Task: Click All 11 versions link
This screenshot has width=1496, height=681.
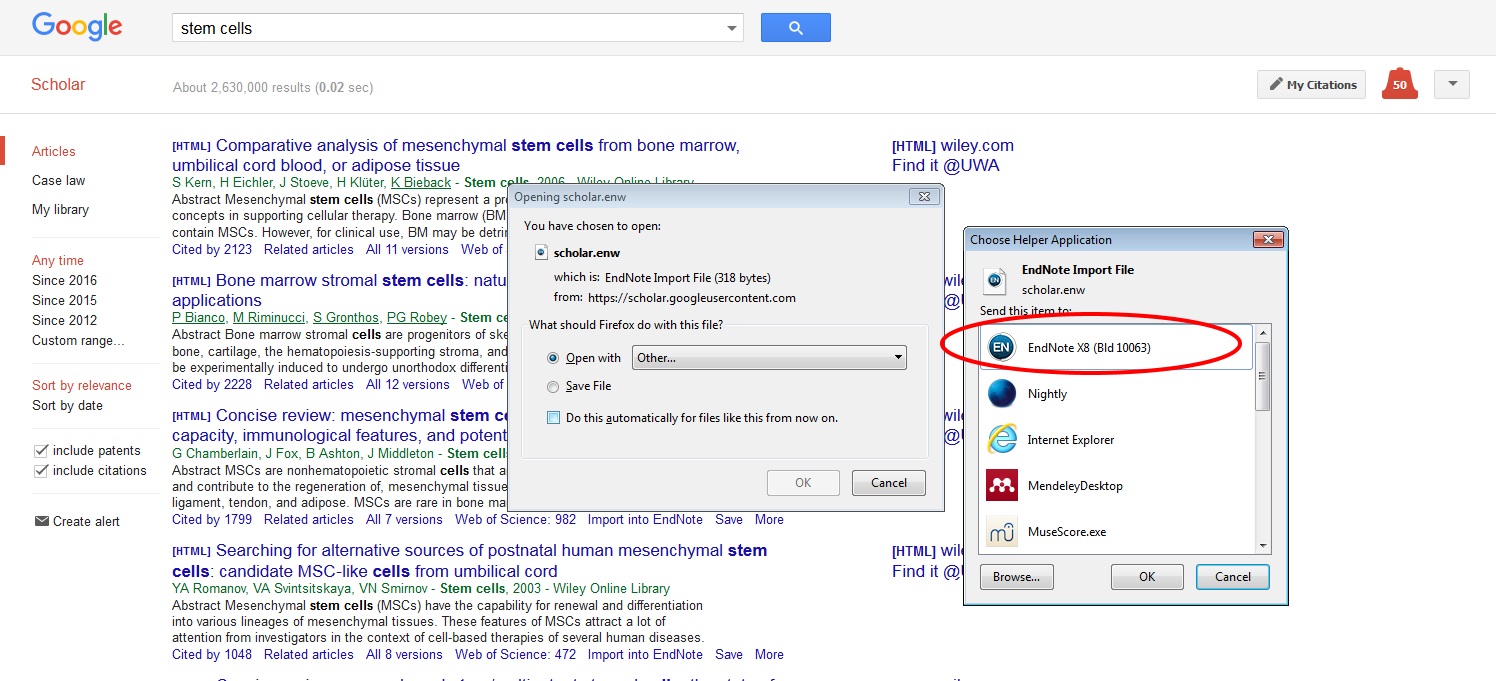Action: click(407, 249)
